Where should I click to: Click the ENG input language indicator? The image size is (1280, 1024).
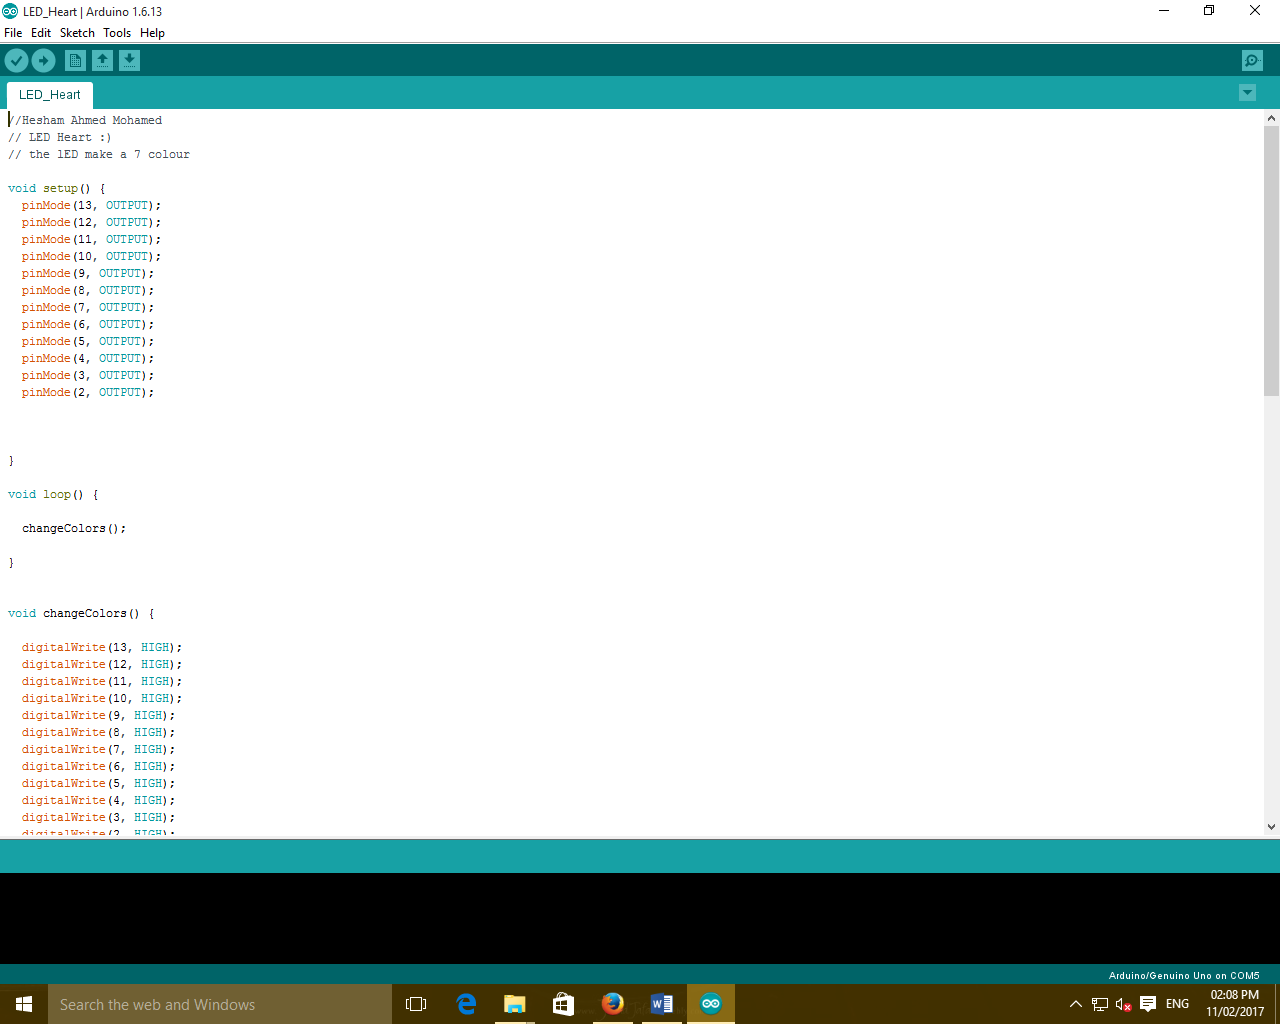point(1178,1004)
